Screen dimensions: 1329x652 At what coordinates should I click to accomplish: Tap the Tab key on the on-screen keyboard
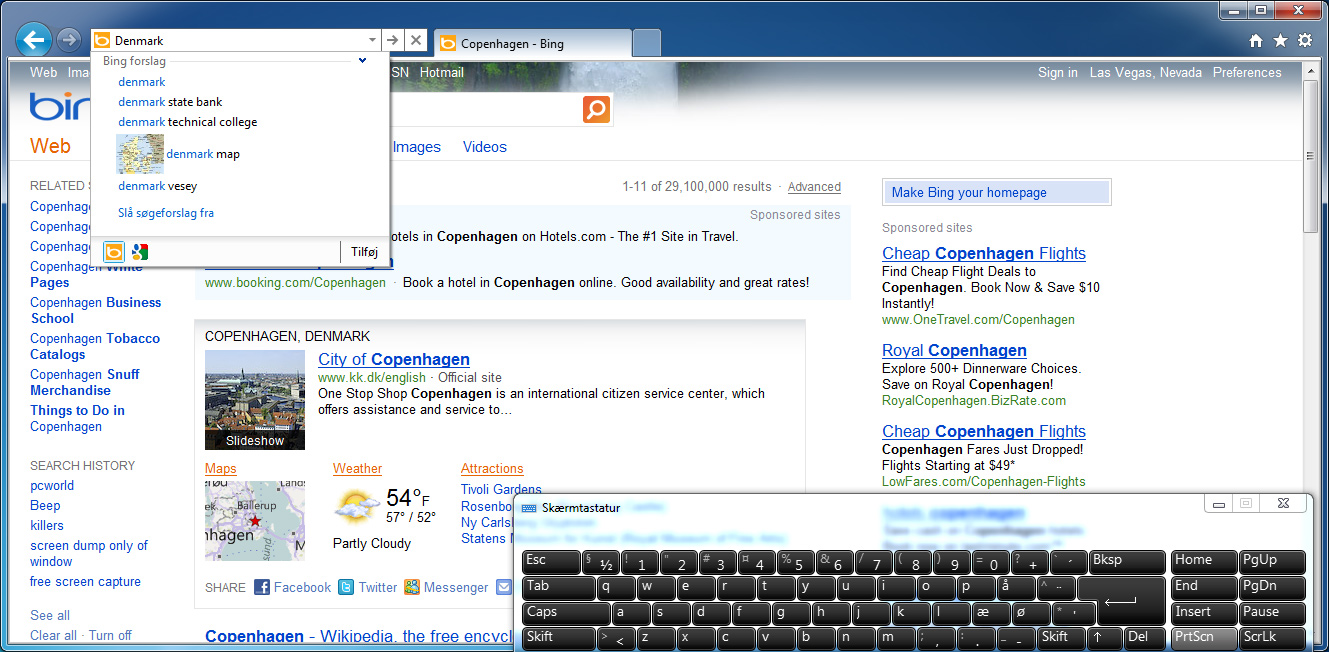click(559, 587)
